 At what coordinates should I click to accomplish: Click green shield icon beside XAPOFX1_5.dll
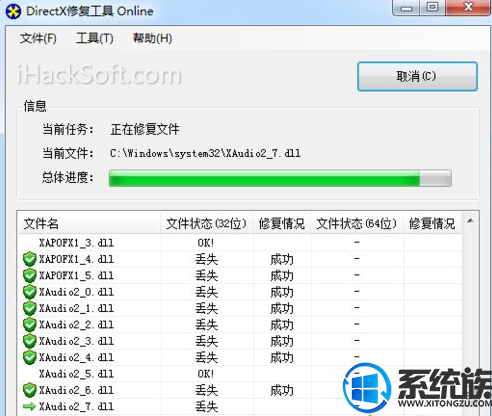pyautogui.click(x=30, y=275)
